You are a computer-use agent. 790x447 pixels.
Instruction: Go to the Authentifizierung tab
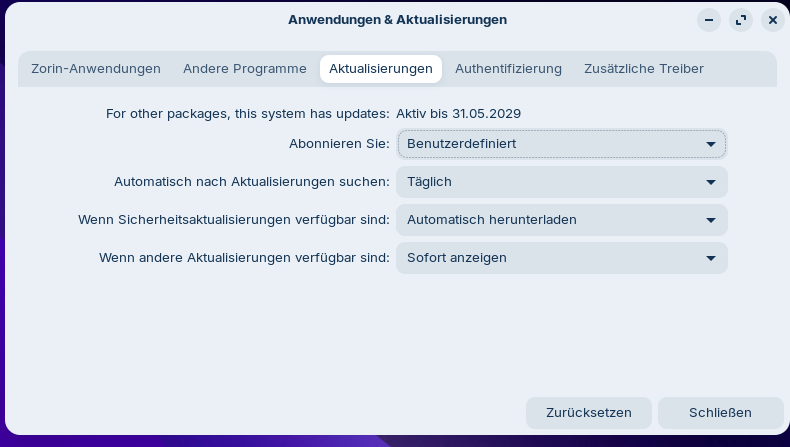point(508,69)
